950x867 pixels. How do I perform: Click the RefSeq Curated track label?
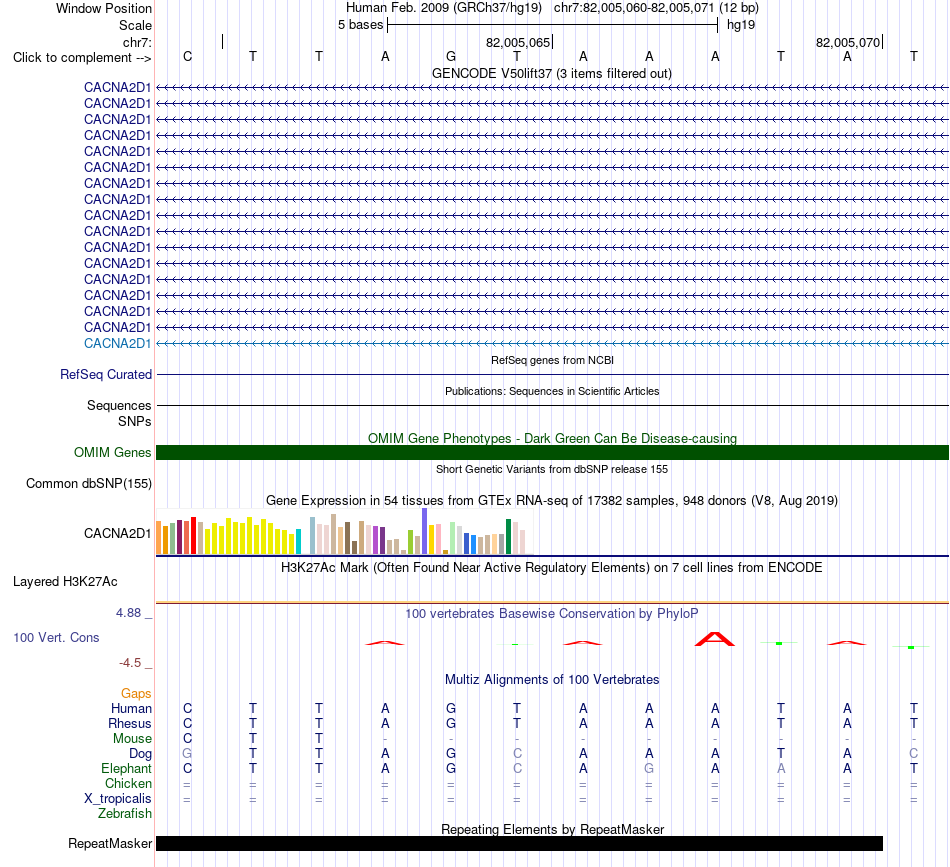tap(106, 374)
